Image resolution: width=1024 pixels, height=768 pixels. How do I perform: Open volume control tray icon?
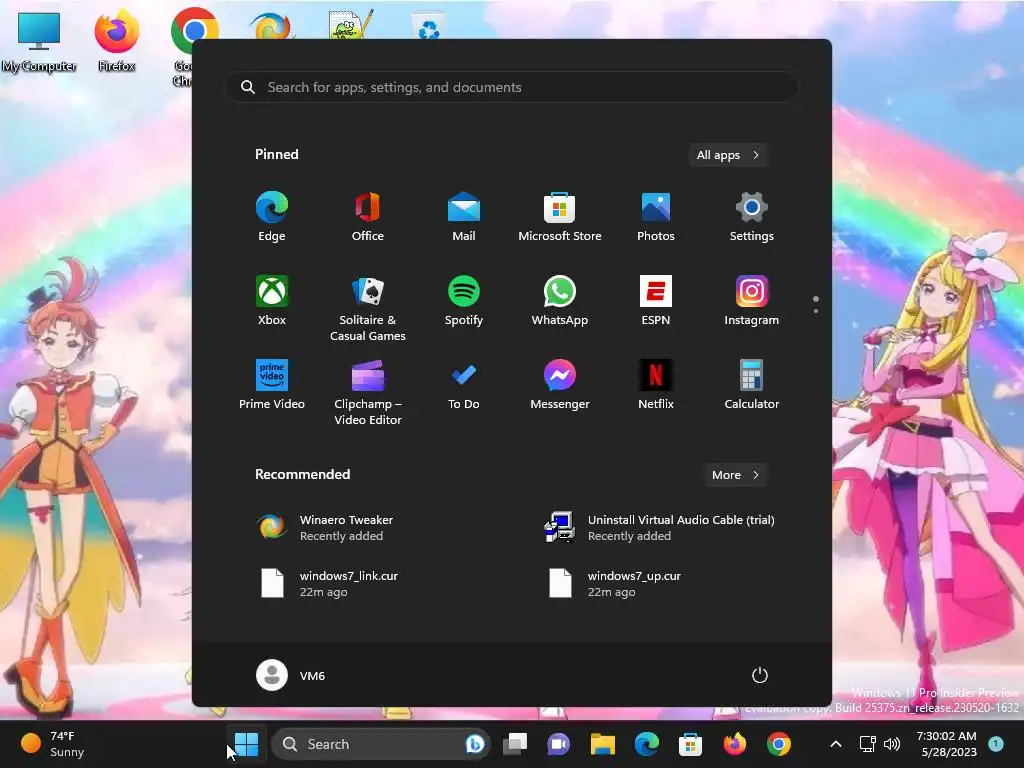pyautogui.click(x=892, y=744)
